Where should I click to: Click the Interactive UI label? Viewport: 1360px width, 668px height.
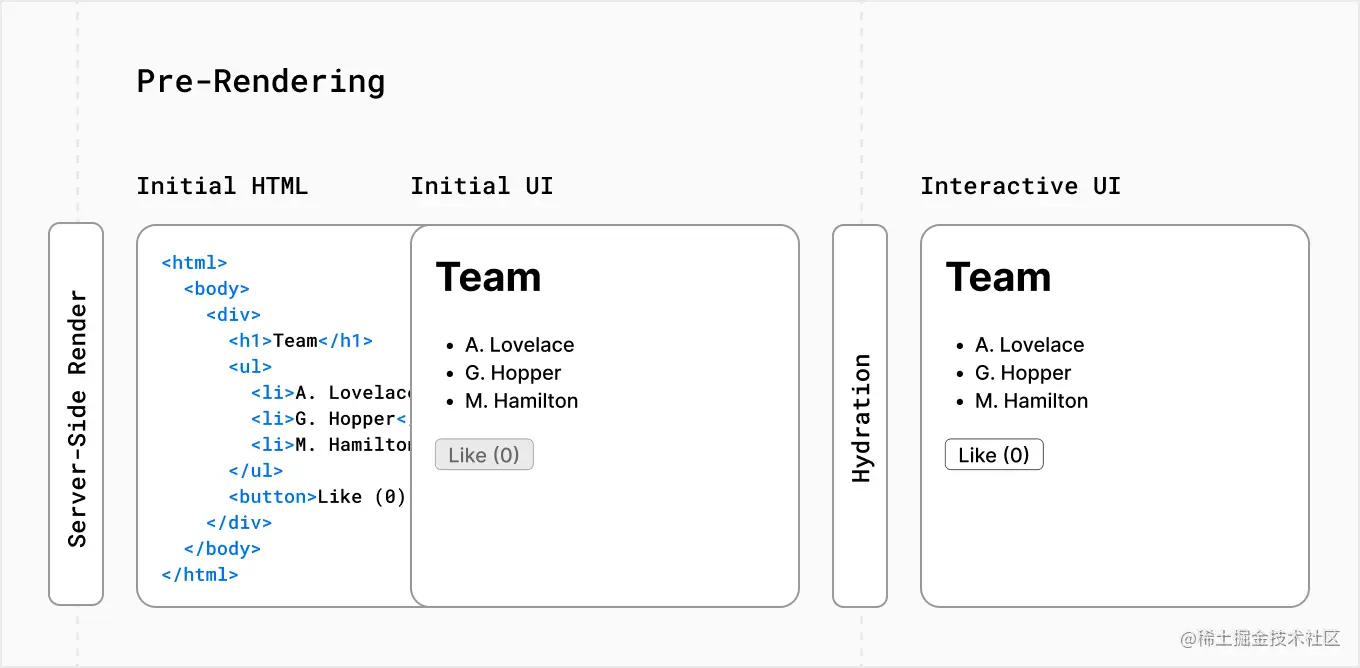point(1020,186)
